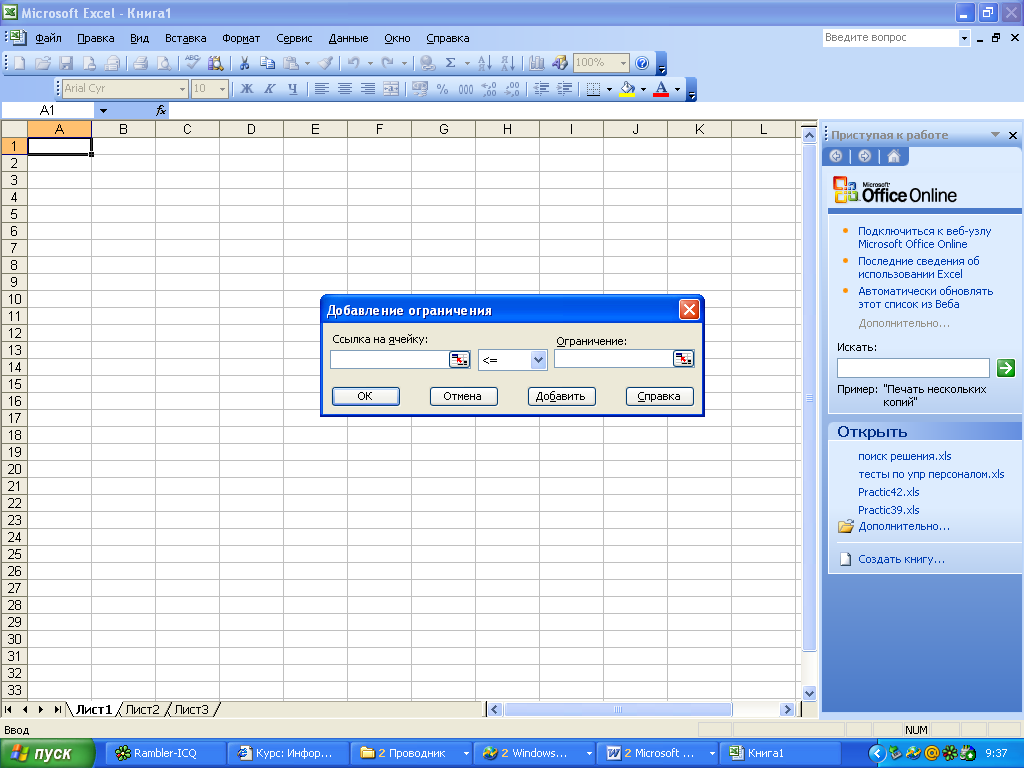Click the пуск Start button

tap(47, 754)
